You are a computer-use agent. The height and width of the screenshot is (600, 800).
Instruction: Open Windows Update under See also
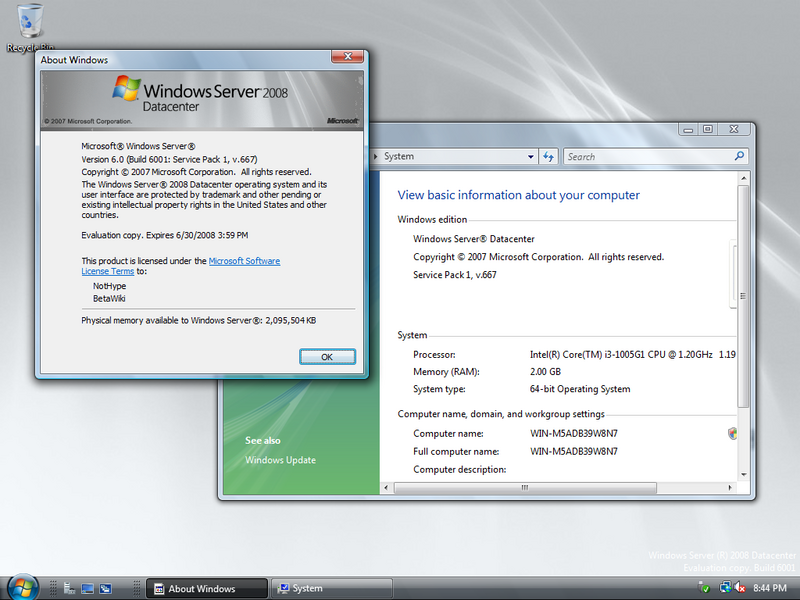[280, 460]
